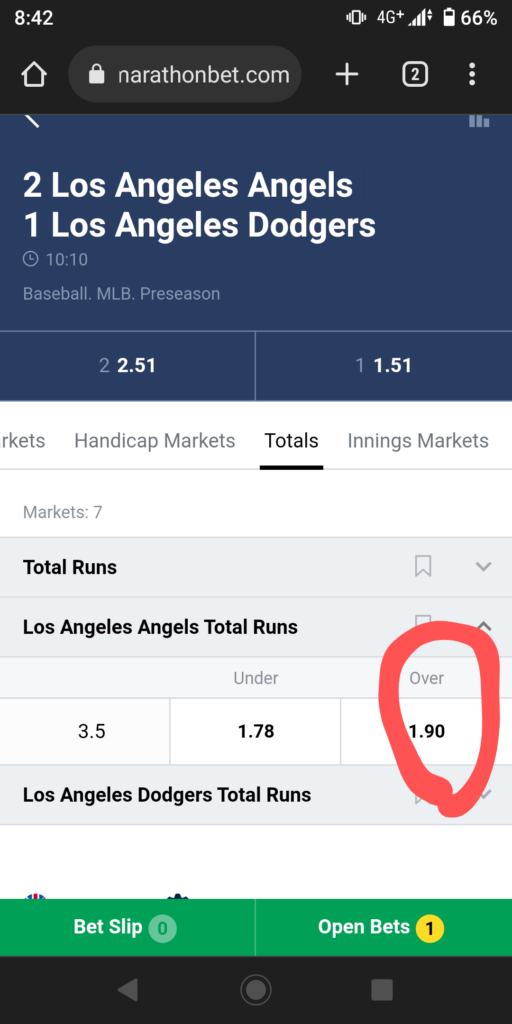Open a new tab with plus icon
The image size is (512, 1024).
point(347,75)
